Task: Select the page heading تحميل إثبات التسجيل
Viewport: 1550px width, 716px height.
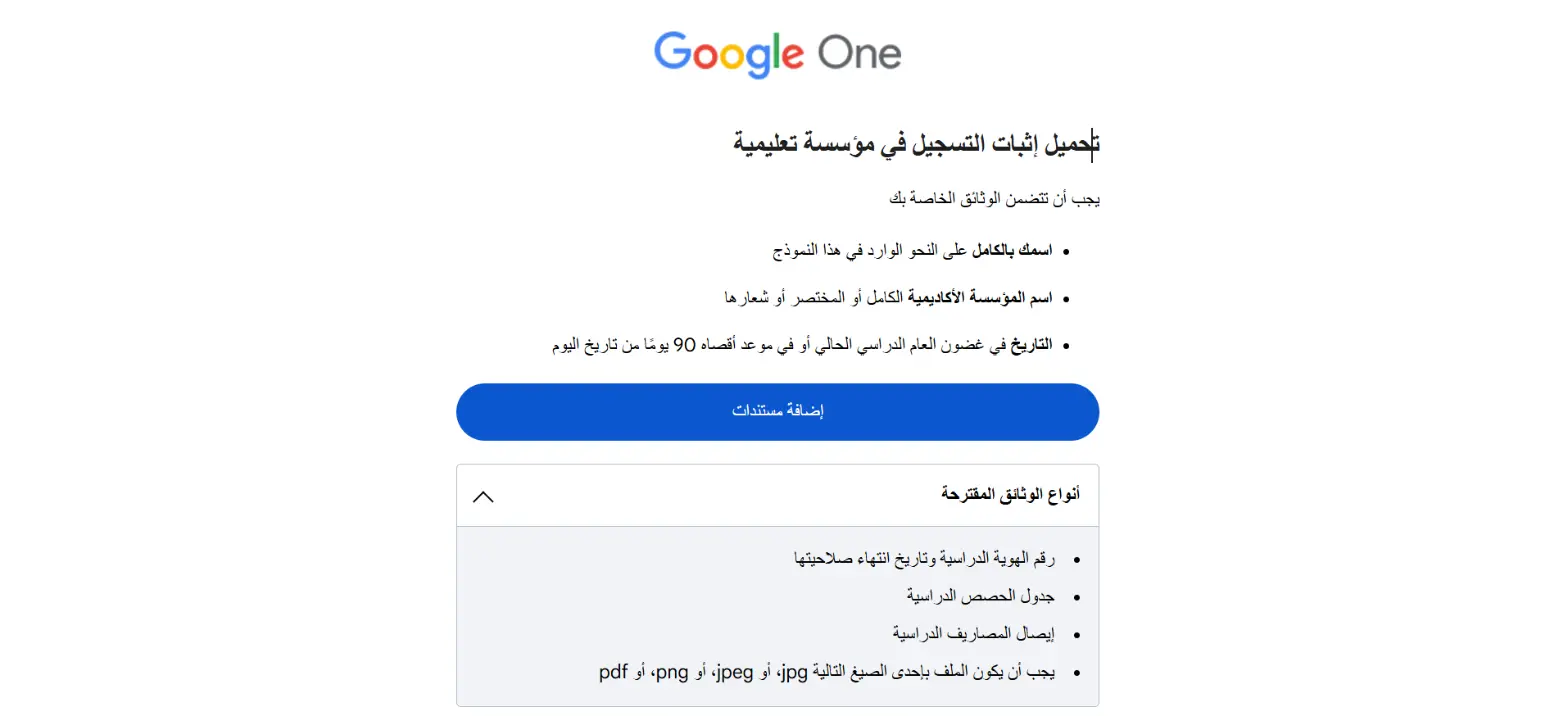Action: click(x=915, y=142)
